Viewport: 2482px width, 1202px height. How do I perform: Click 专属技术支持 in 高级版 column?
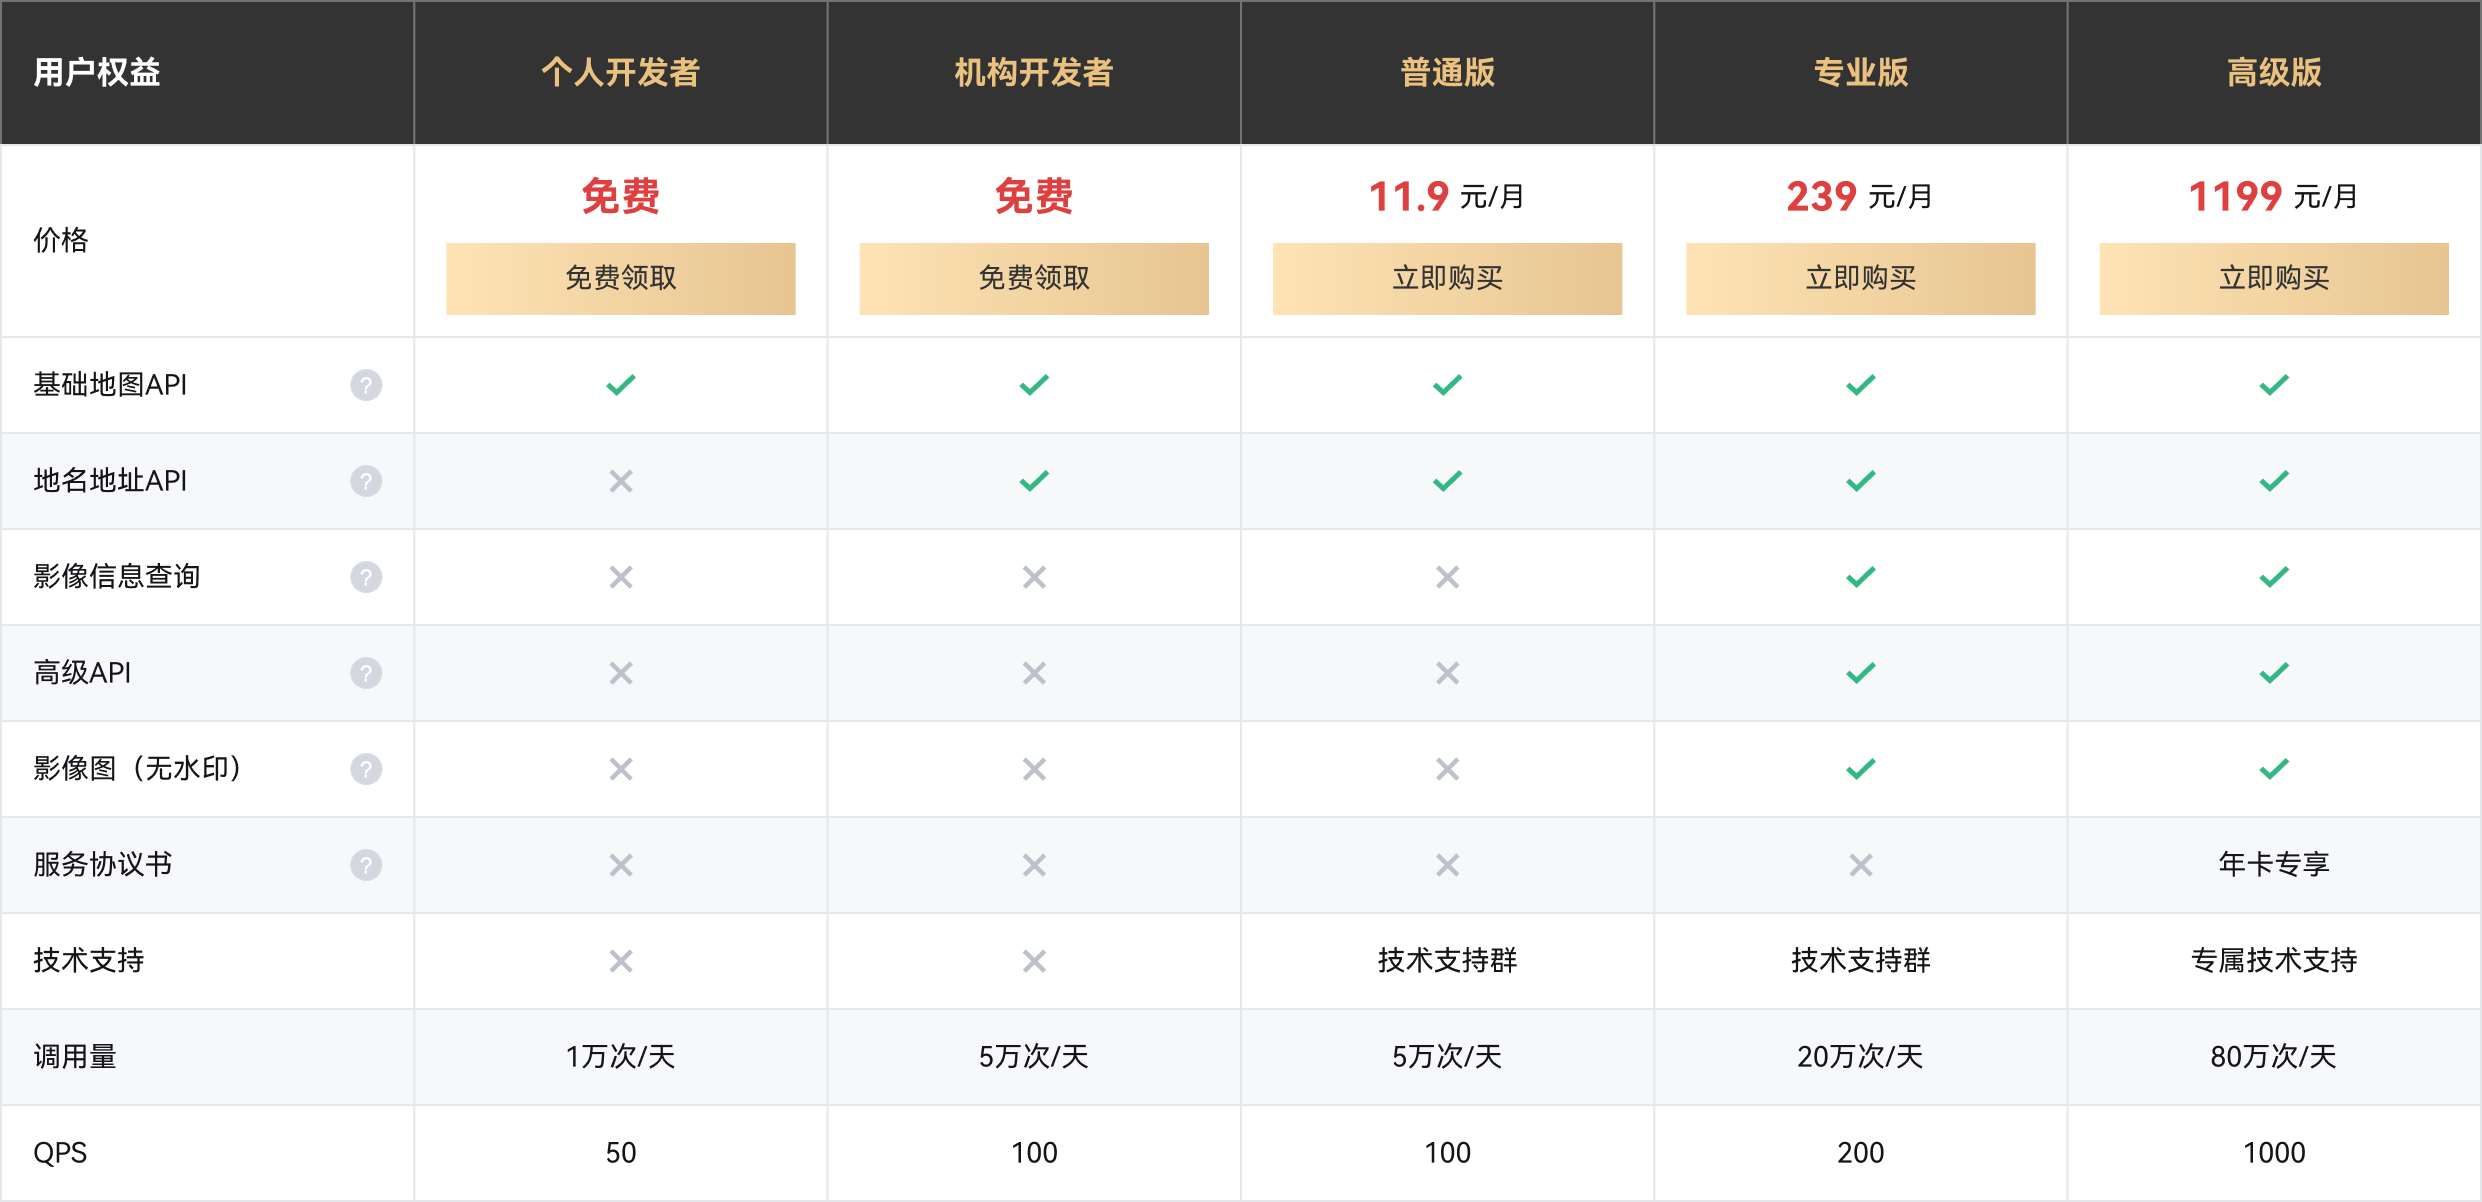pos(2274,960)
